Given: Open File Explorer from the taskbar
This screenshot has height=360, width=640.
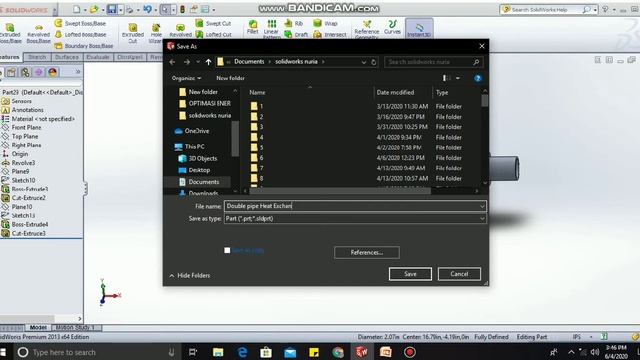Looking at the screenshot, I should tap(218, 352).
